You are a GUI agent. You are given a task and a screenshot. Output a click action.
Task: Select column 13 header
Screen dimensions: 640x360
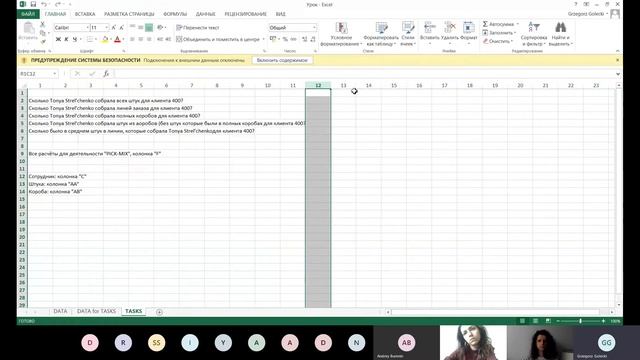point(343,85)
